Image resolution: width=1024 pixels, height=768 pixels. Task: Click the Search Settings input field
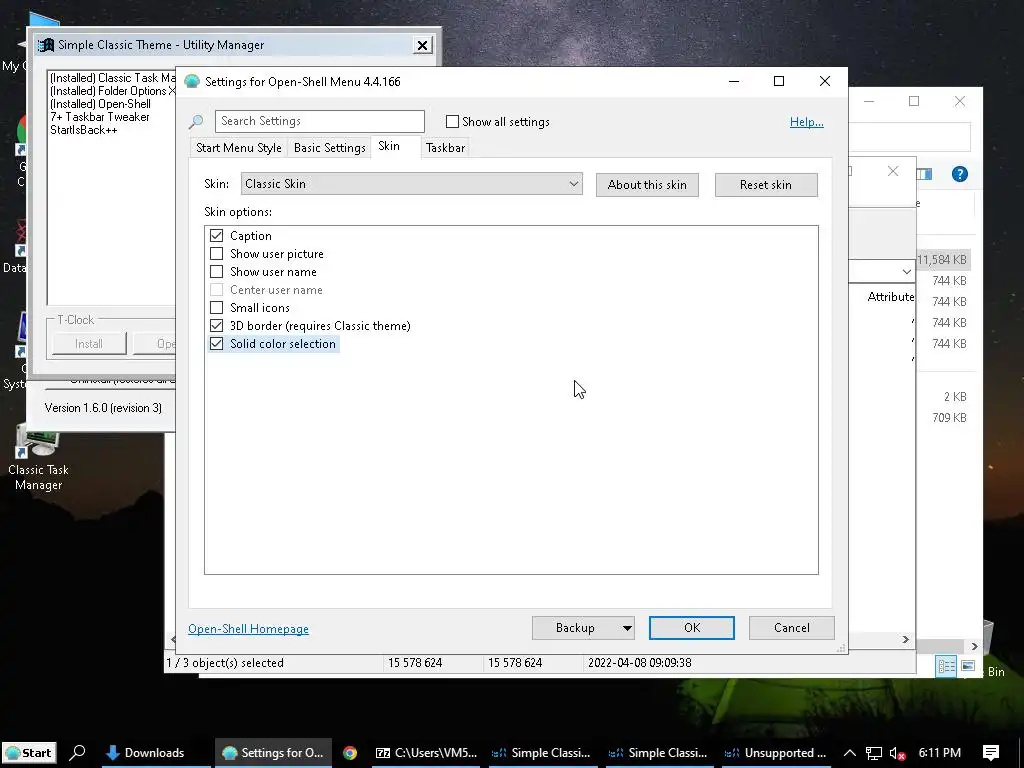tap(320, 121)
